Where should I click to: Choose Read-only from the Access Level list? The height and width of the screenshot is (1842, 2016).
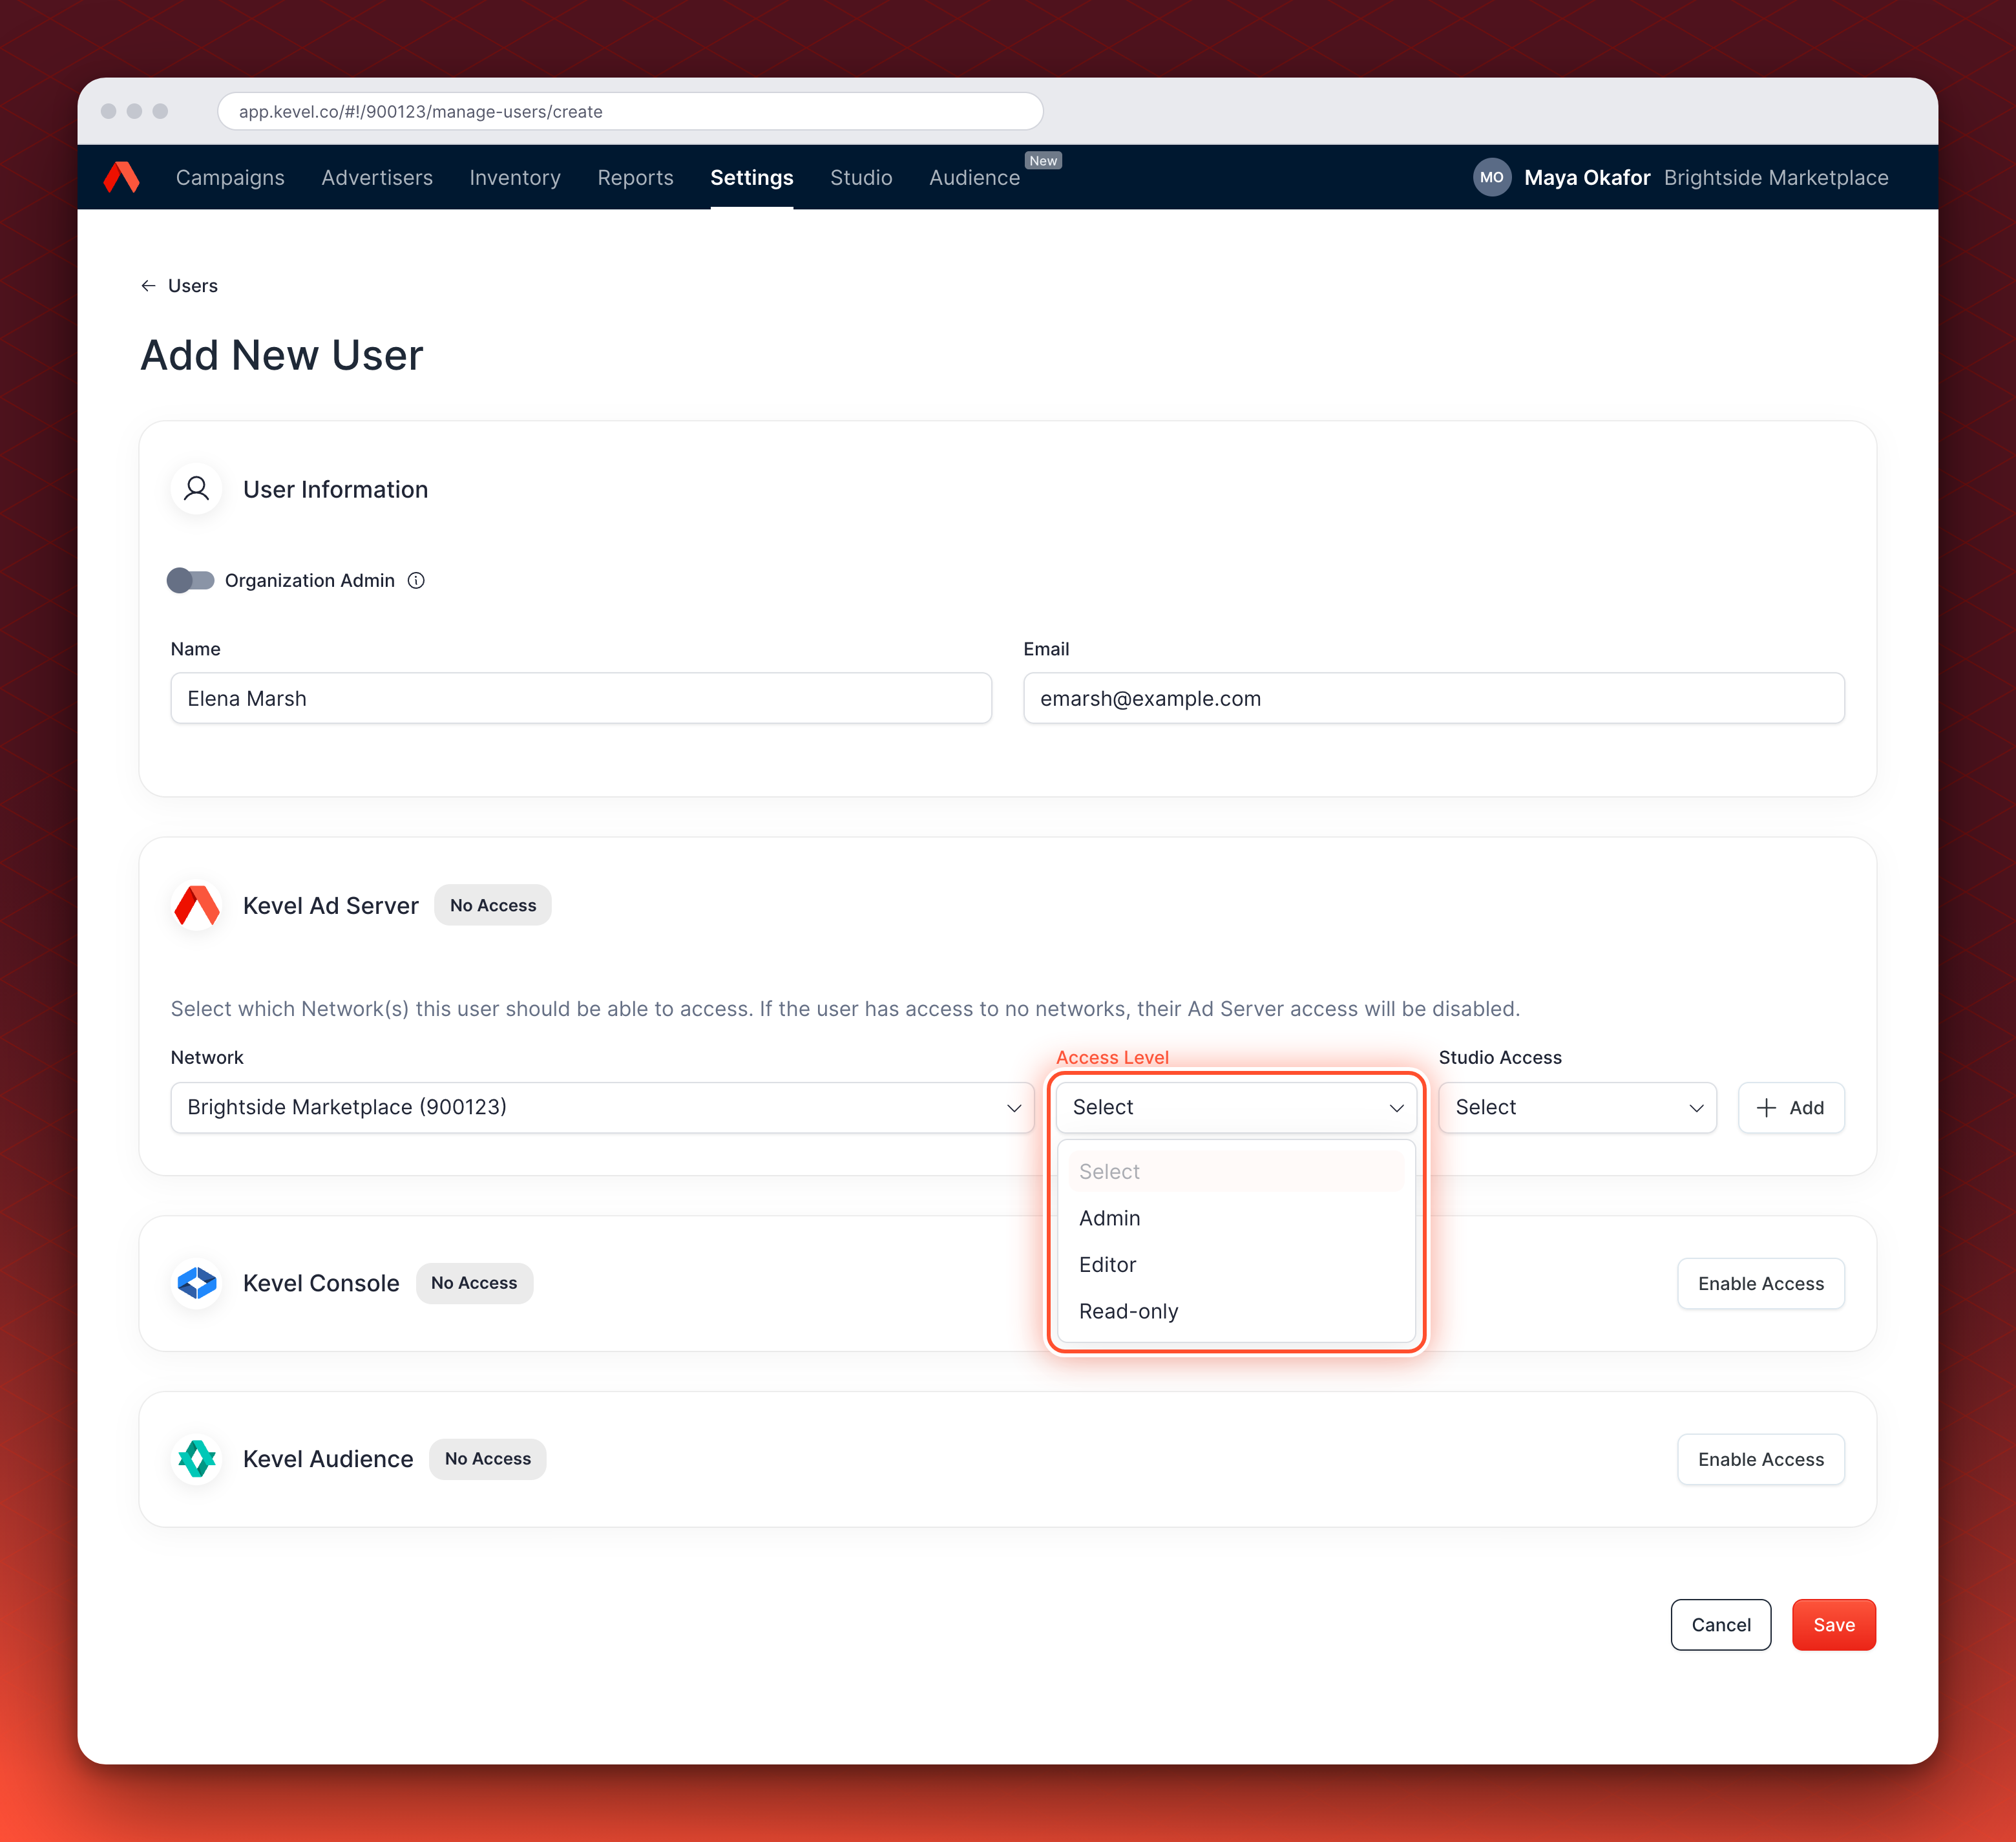(1236, 1311)
